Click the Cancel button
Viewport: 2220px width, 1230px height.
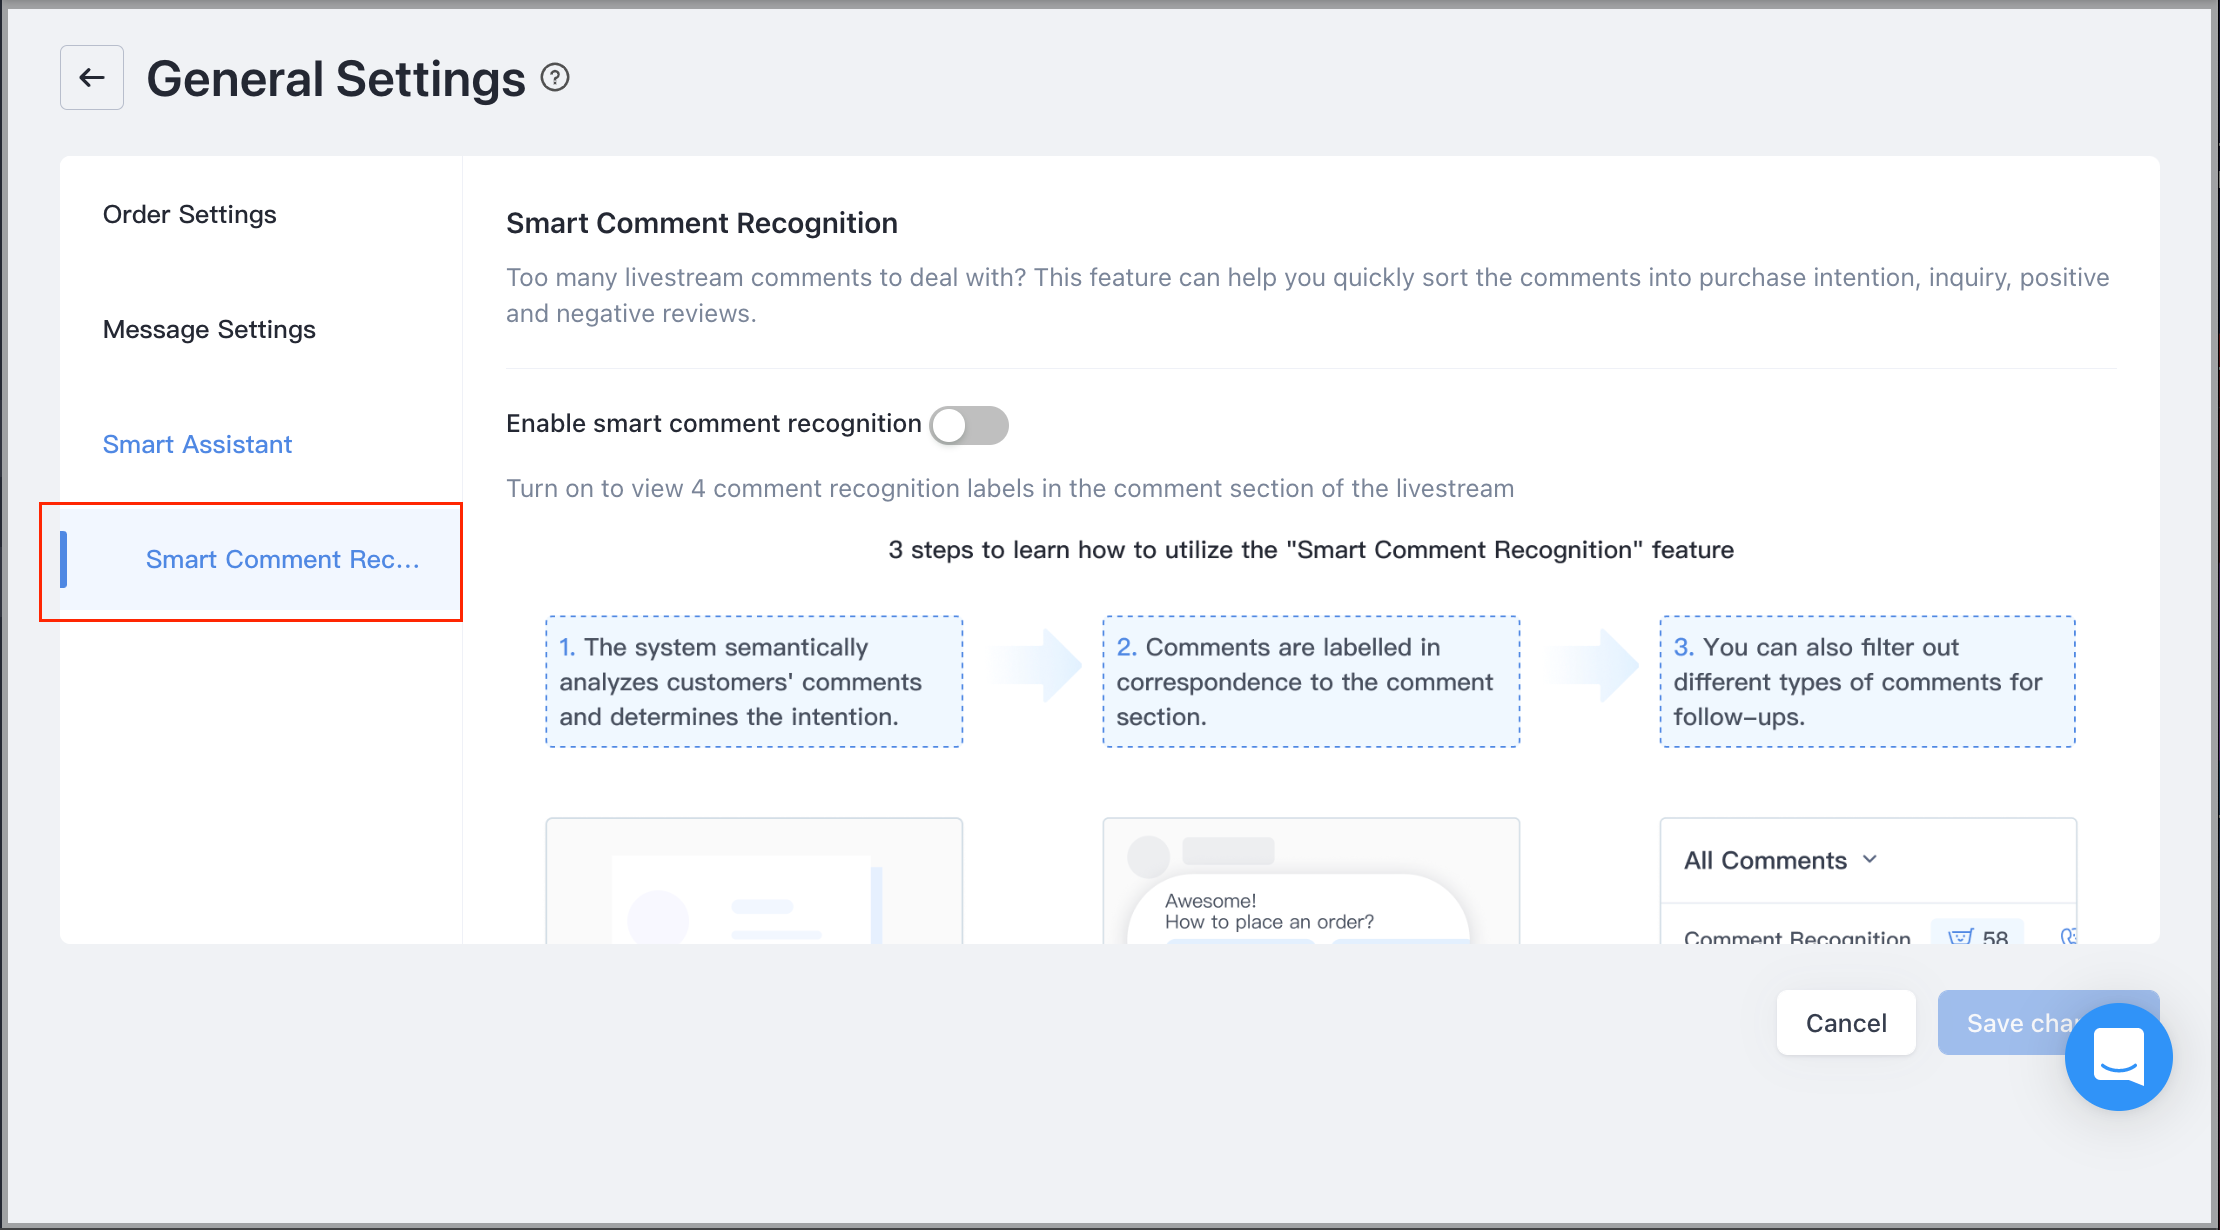point(1846,1022)
